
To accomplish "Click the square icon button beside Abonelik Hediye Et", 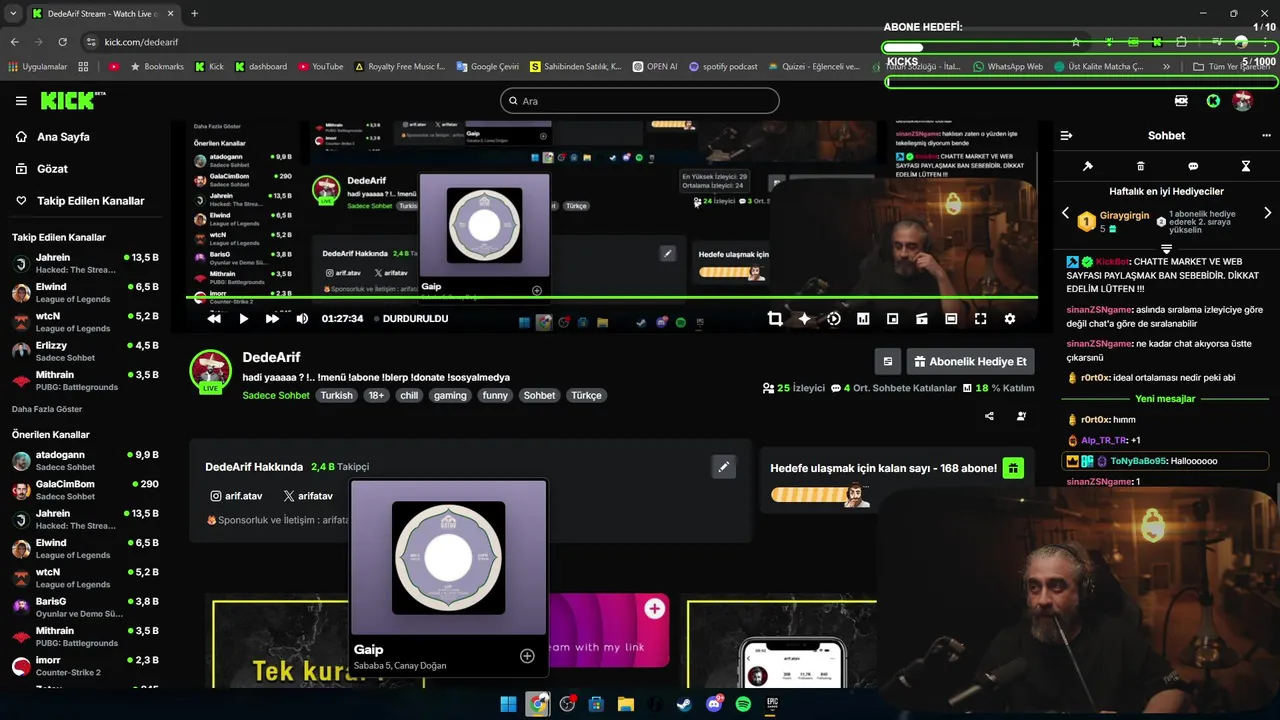I will 887,361.
